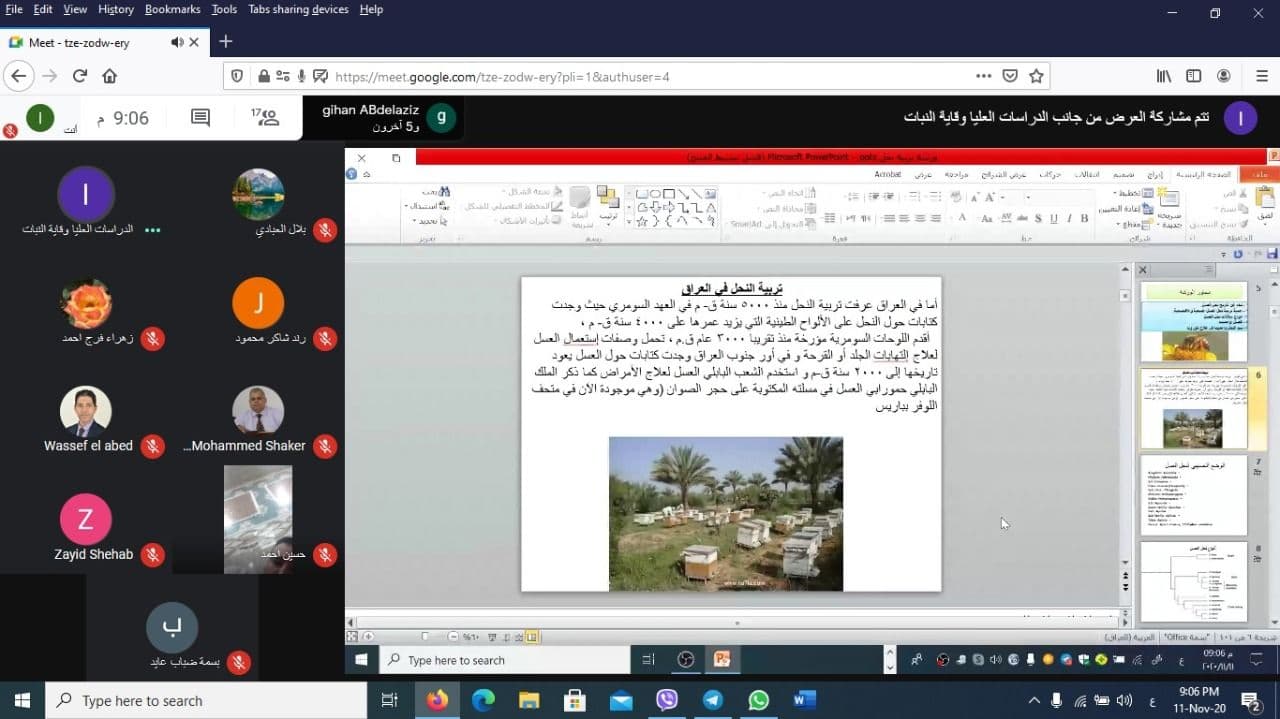
Task: Open the Bookmarks menu
Action: [x=172, y=9]
